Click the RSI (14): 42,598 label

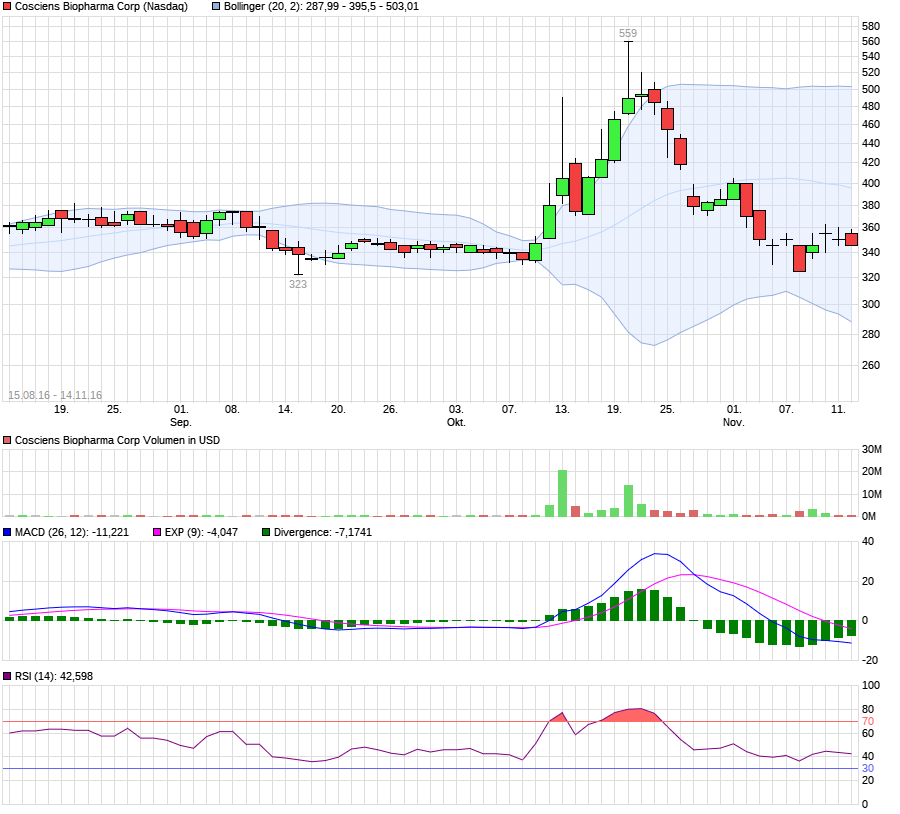click(54, 676)
